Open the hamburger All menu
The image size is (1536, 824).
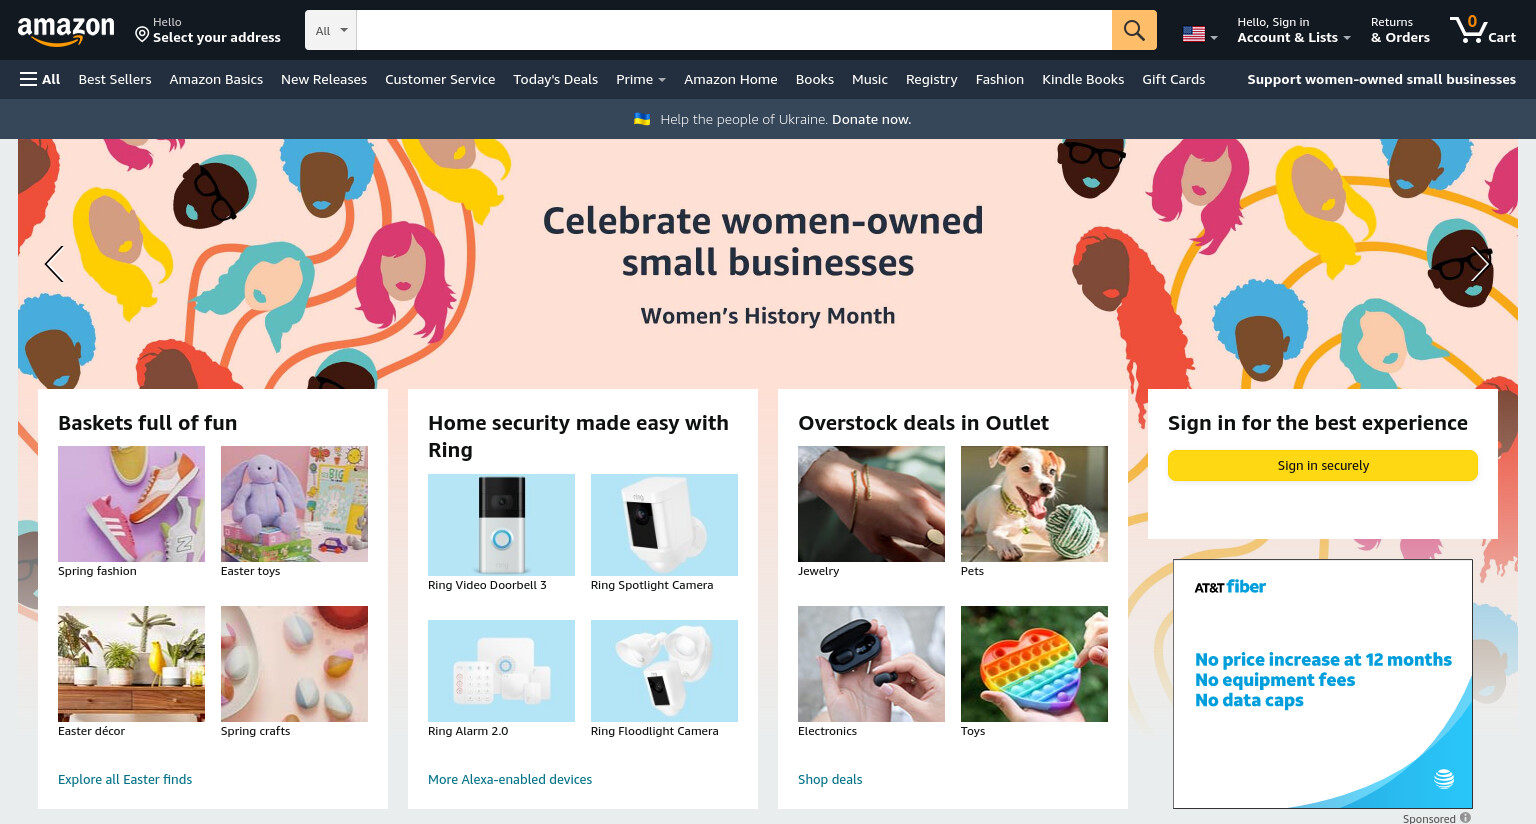(x=40, y=79)
